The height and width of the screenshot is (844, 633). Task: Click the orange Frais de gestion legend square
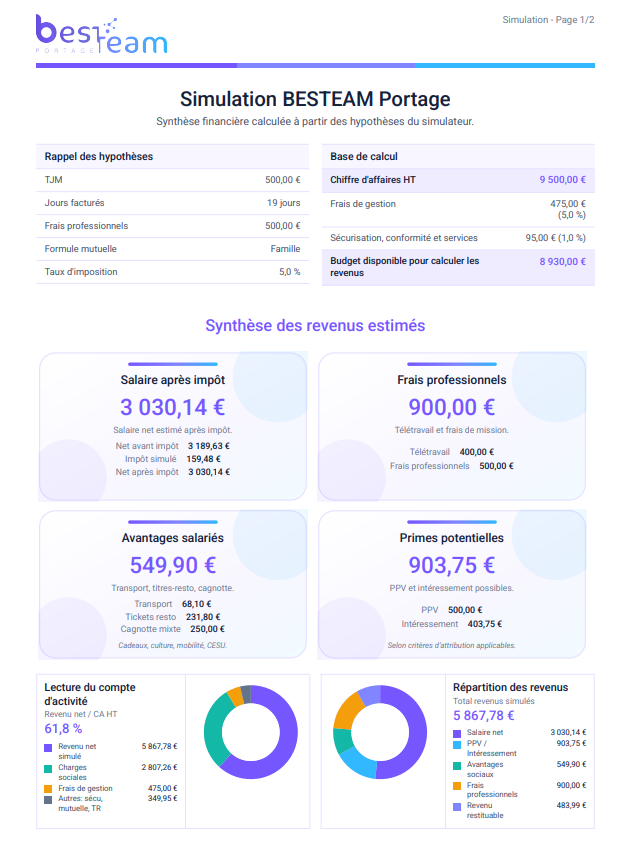click(x=48, y=789)
